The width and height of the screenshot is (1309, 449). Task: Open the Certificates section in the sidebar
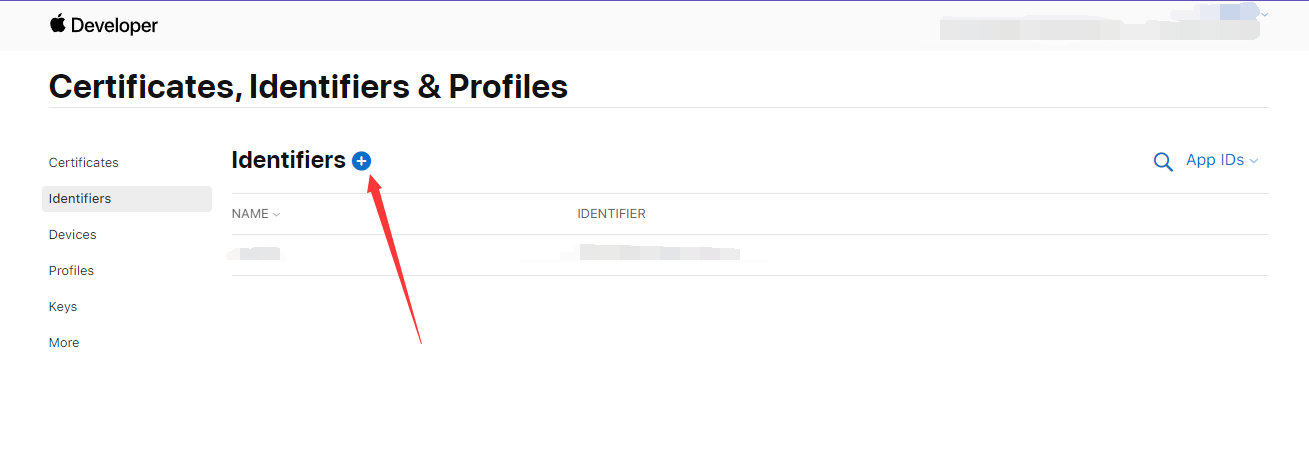[84, 163]
